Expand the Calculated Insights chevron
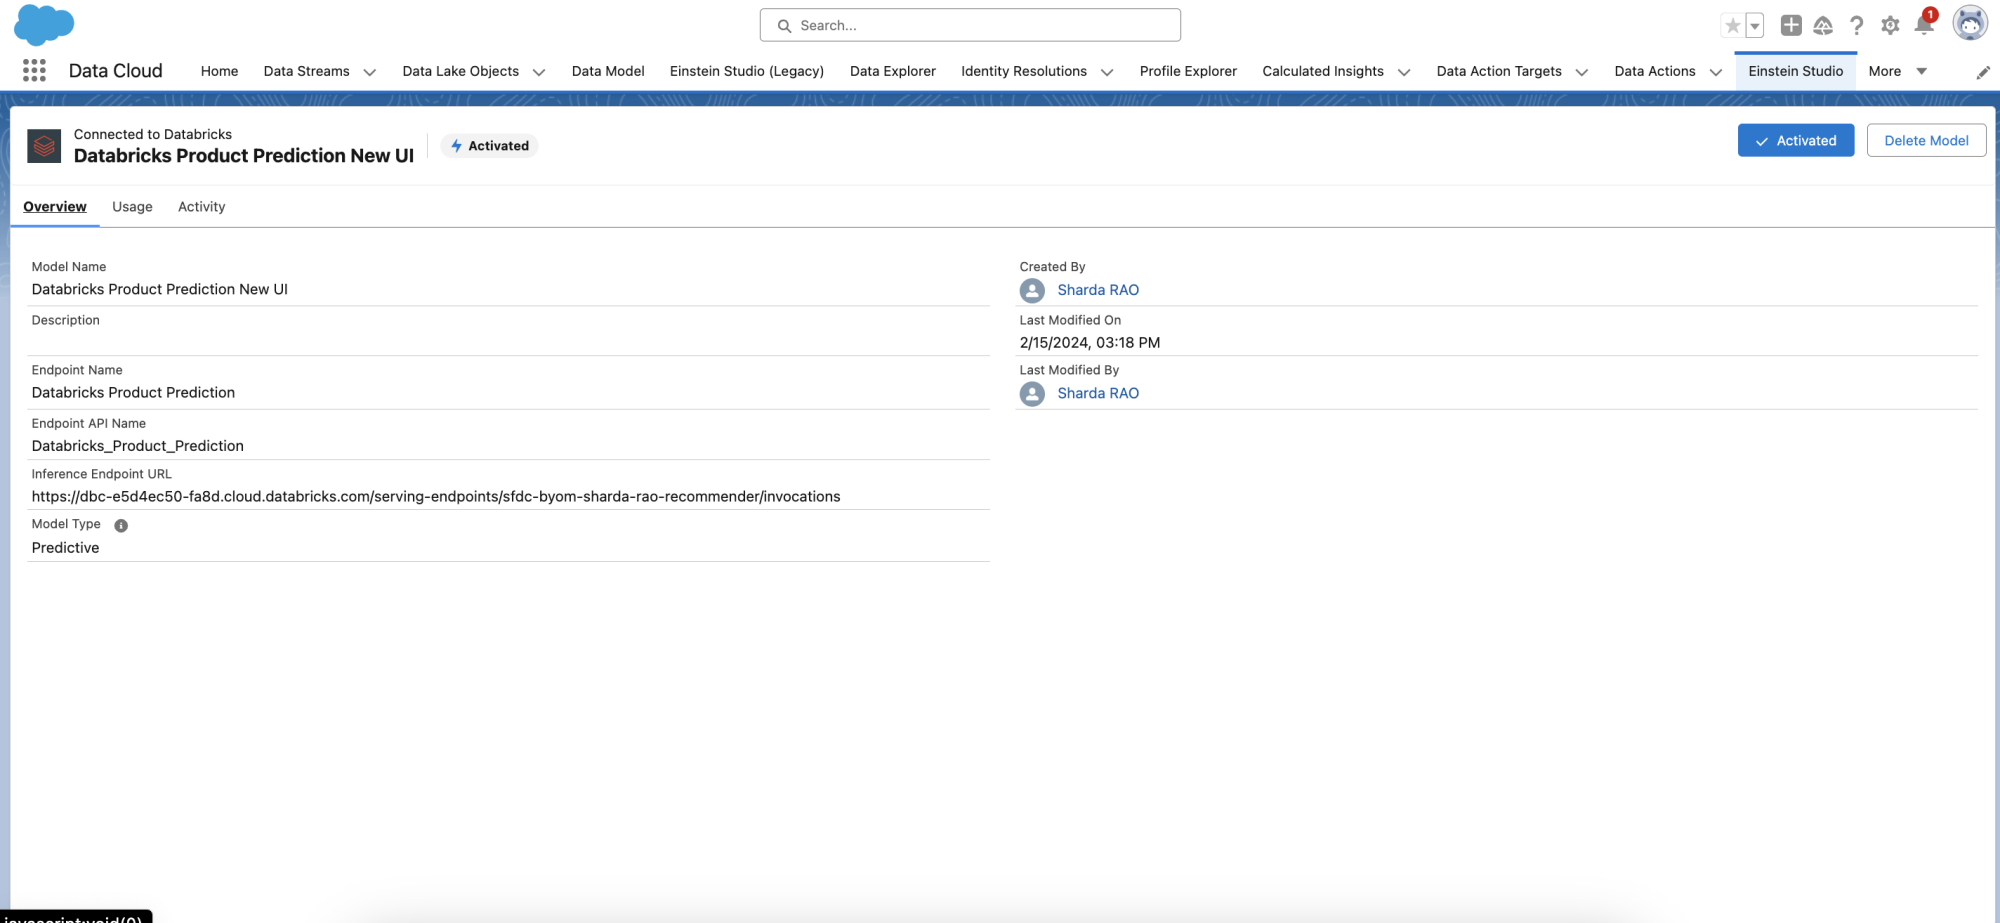2000x923 pixels. pyautogui.click(x=1404, y=72)
